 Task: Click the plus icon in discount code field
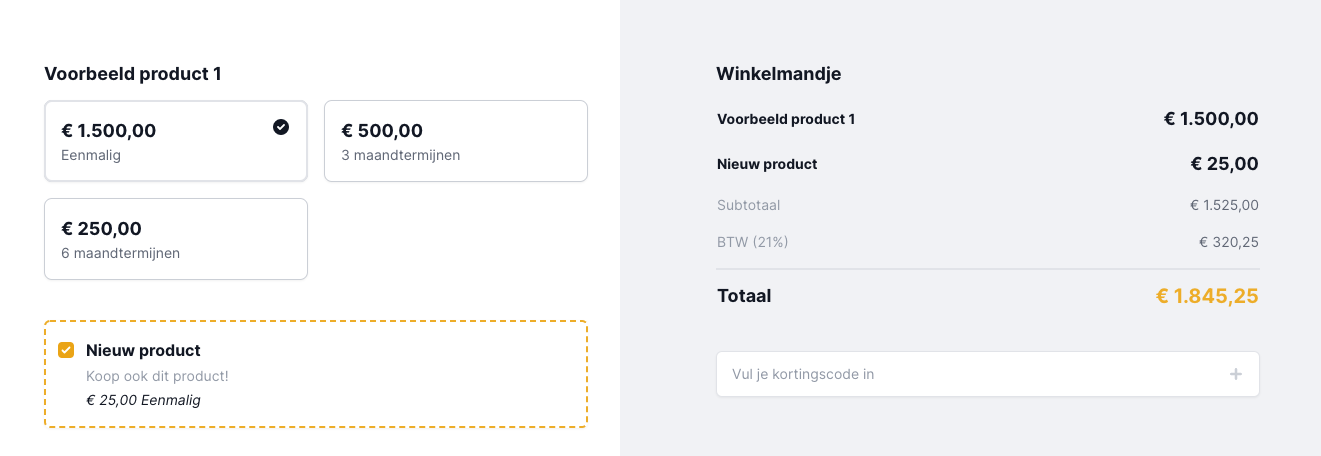pyautogui.click(x=1236, y=374)
